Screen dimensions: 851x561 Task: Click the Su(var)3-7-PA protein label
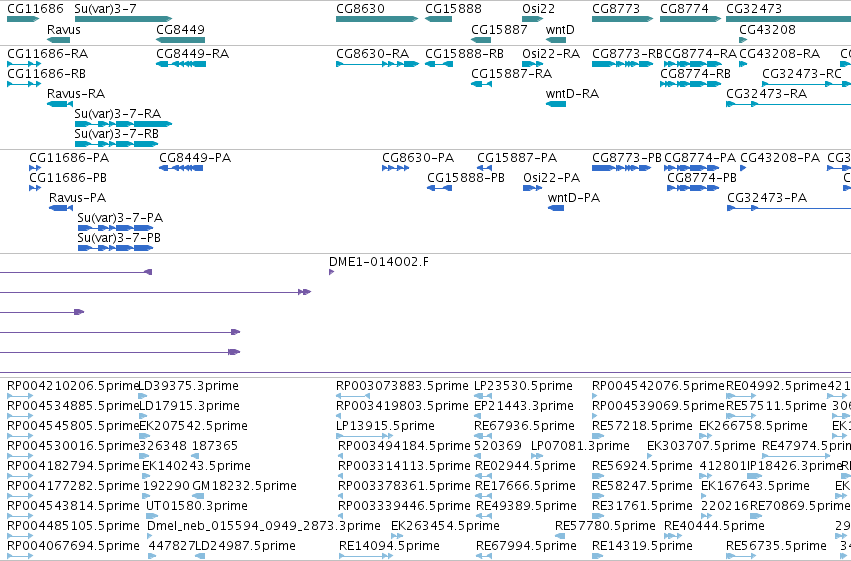[x=120, y=218]
